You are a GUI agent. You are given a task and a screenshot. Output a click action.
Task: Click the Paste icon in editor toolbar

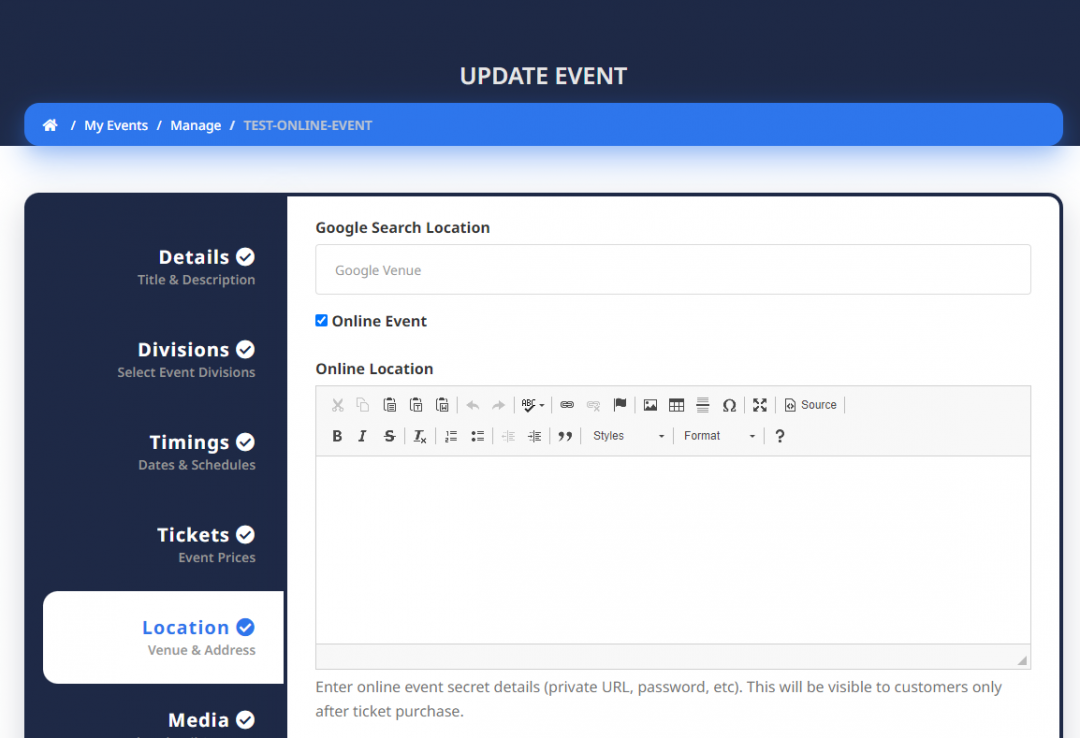pos(389,405)
